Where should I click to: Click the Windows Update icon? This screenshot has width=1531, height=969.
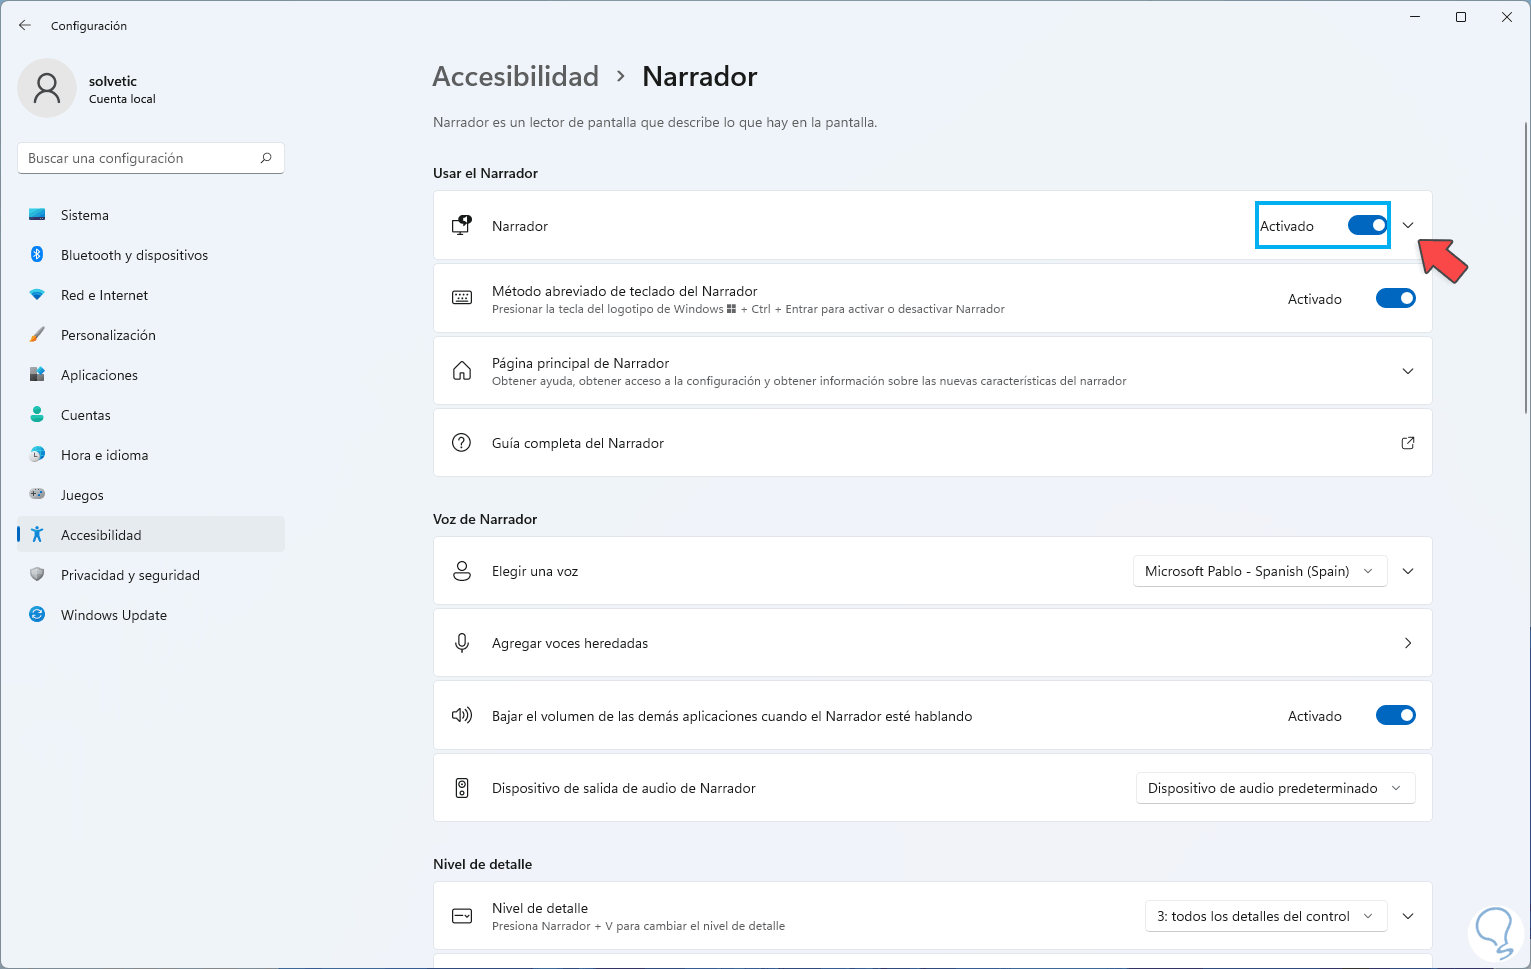[x=37, y=615]
